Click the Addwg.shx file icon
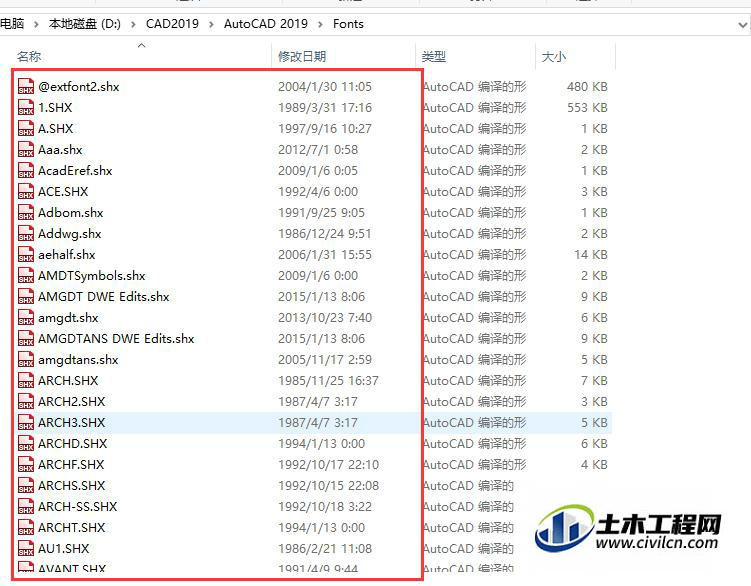The image size is (751, 586). 26,233
